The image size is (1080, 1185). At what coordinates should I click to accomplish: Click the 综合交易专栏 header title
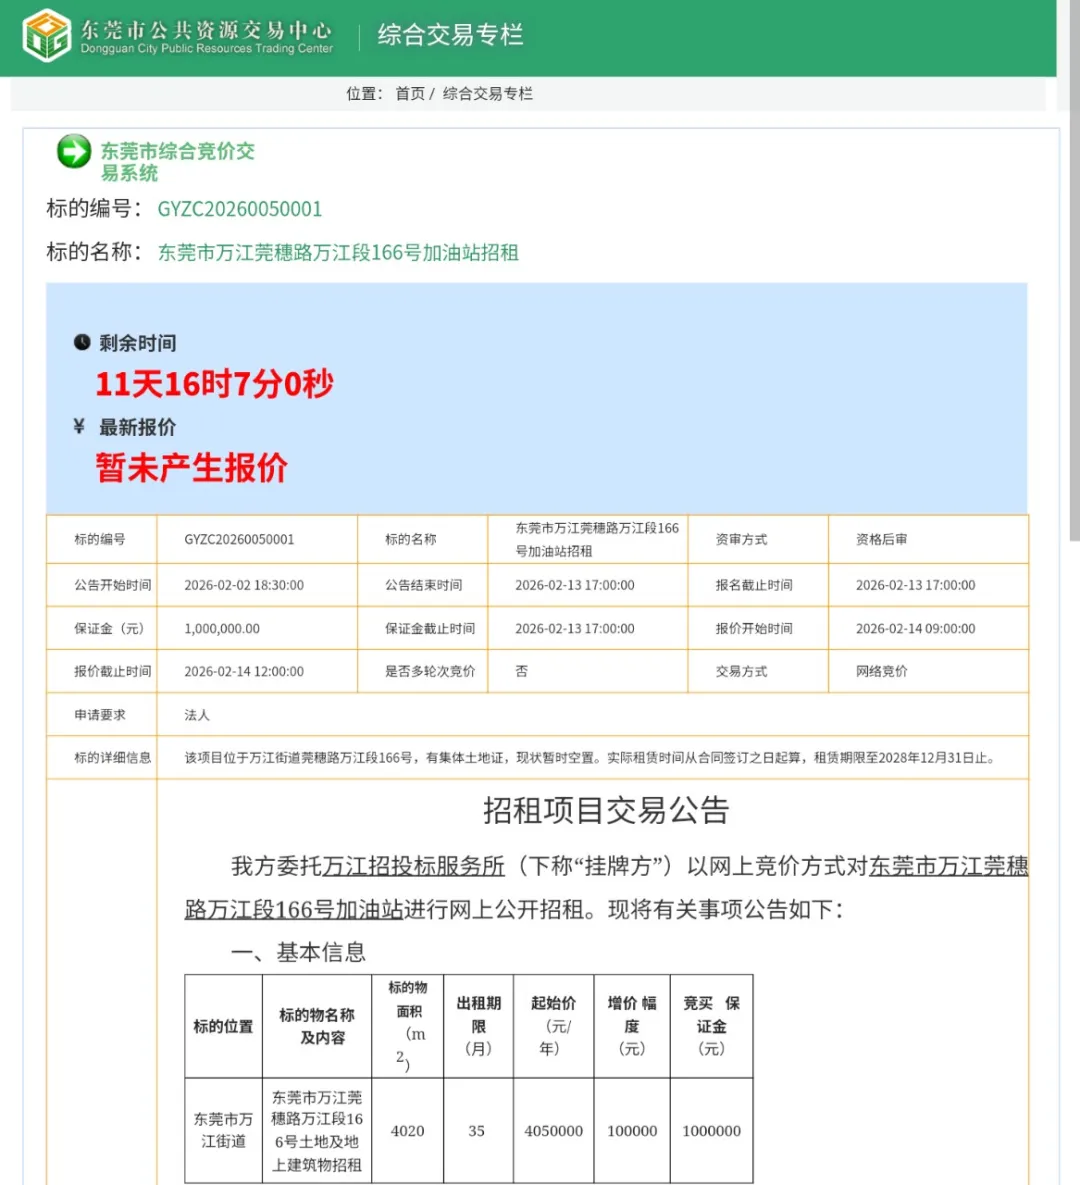point(450,35)
